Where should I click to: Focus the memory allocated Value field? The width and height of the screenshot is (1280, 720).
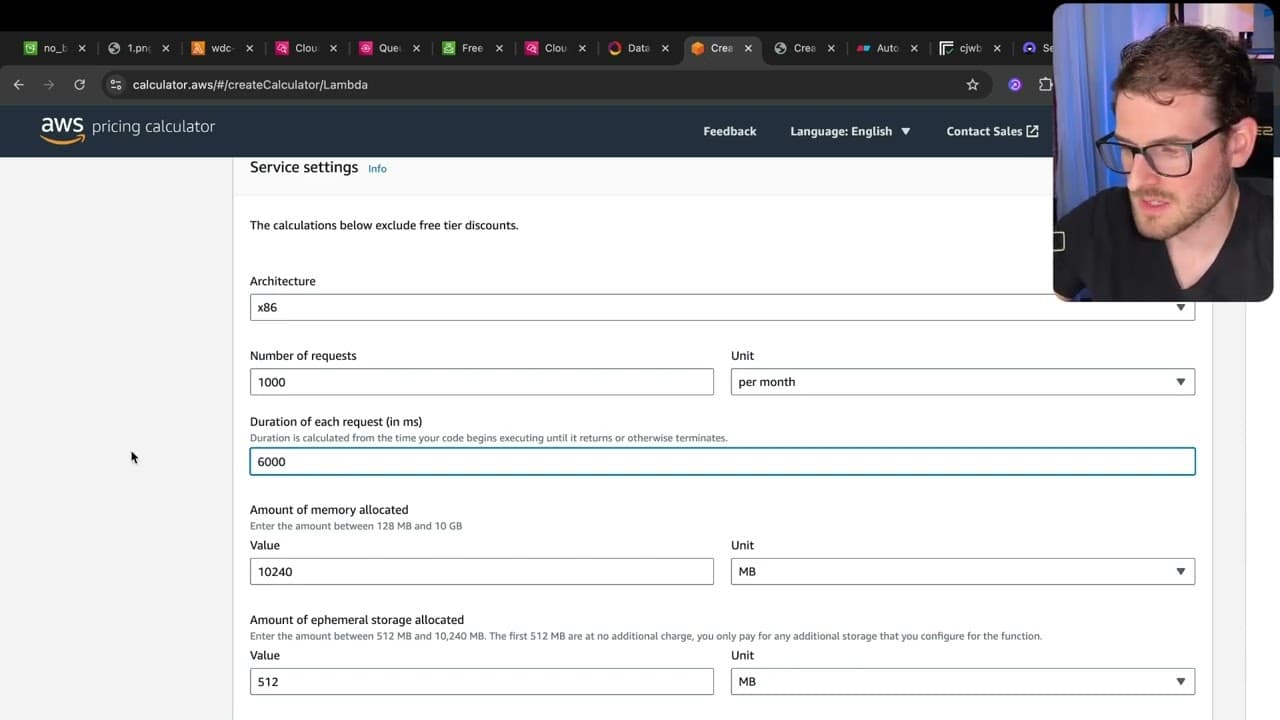(482, 571)
